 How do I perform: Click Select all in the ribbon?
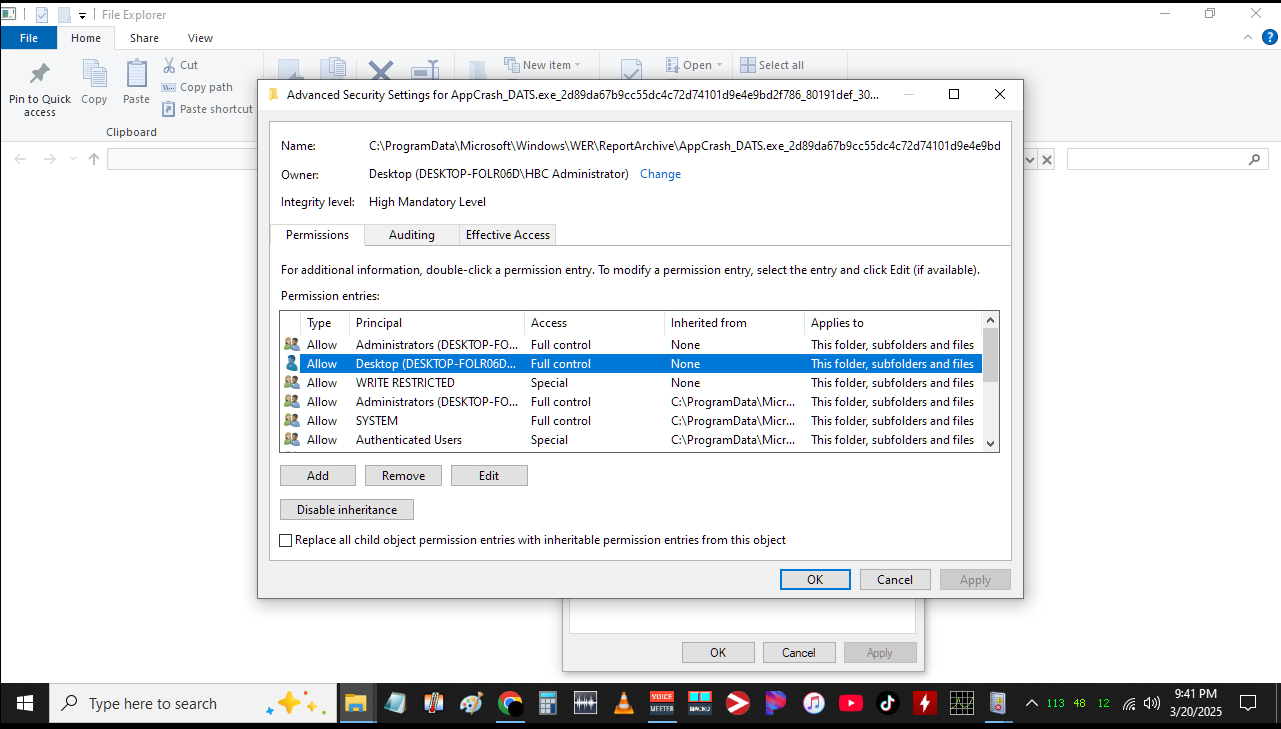coord(771,65)
